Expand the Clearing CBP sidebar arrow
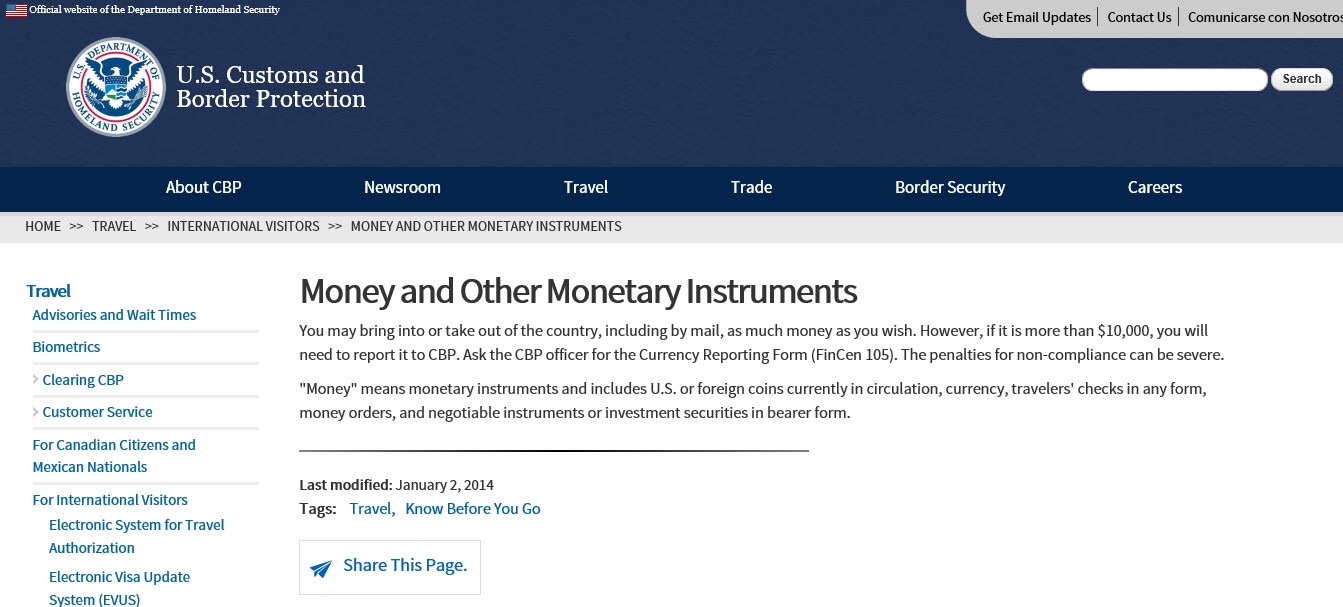Screen dimensions: 1343x607 pyautogui.click(x=36, y=380)
